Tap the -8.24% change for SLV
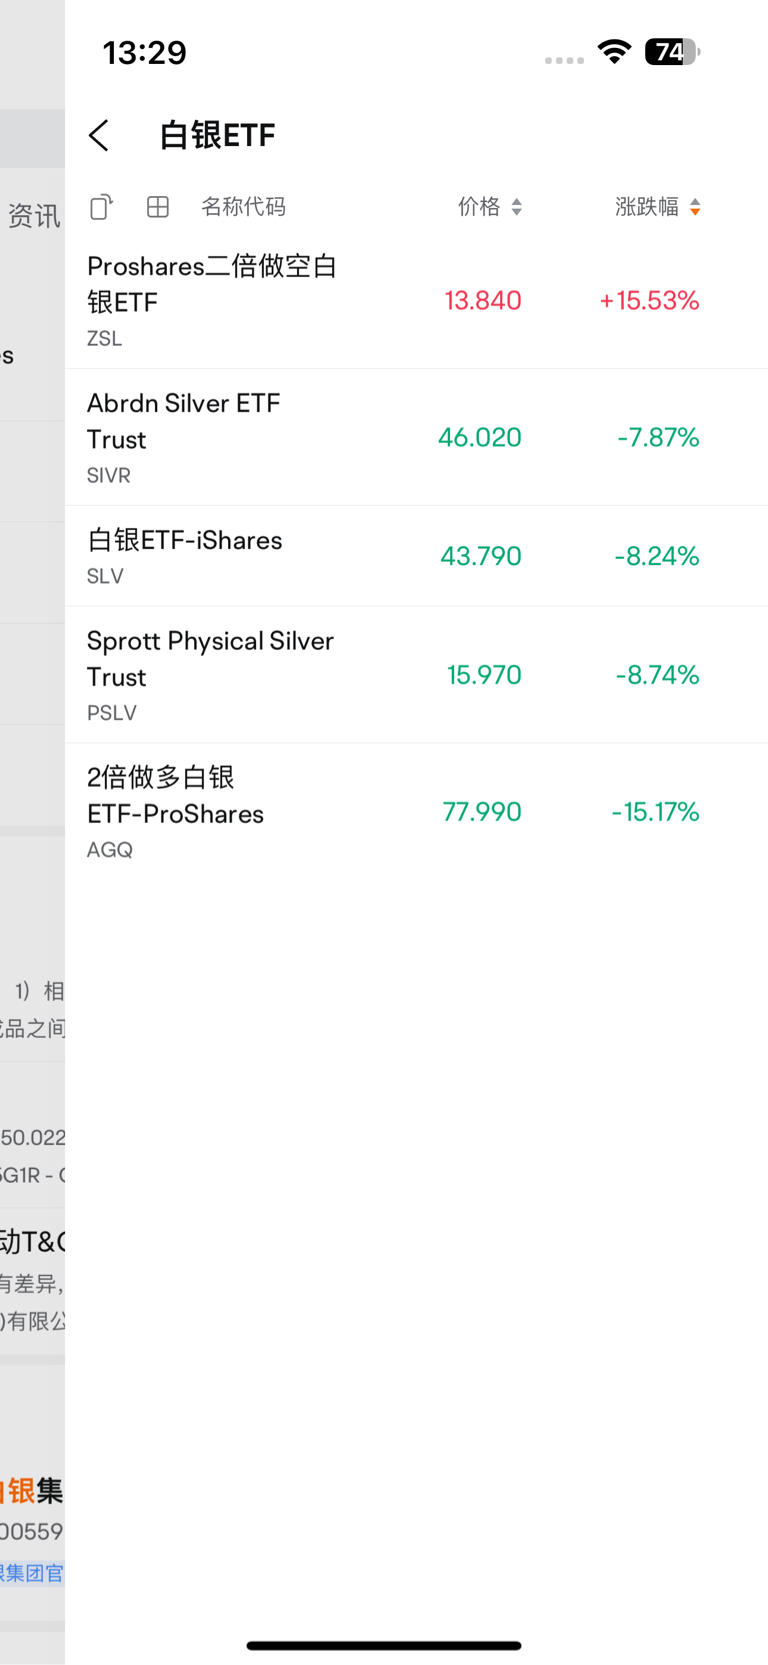 click(657, 556)
